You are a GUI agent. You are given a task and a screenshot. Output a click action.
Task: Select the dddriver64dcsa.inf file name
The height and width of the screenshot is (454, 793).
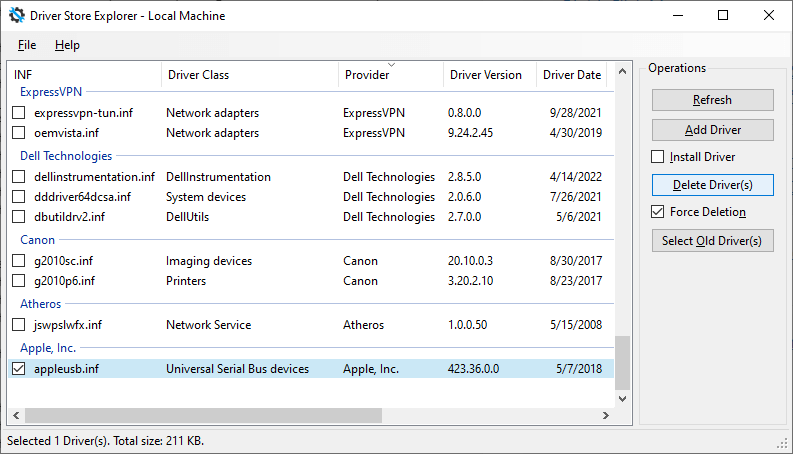pyautogui.click(x=82, y=197)
